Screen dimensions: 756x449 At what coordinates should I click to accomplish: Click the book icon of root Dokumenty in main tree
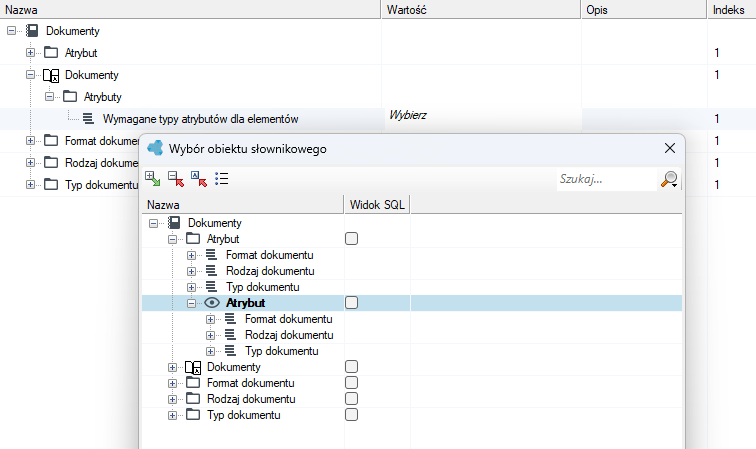32,31
